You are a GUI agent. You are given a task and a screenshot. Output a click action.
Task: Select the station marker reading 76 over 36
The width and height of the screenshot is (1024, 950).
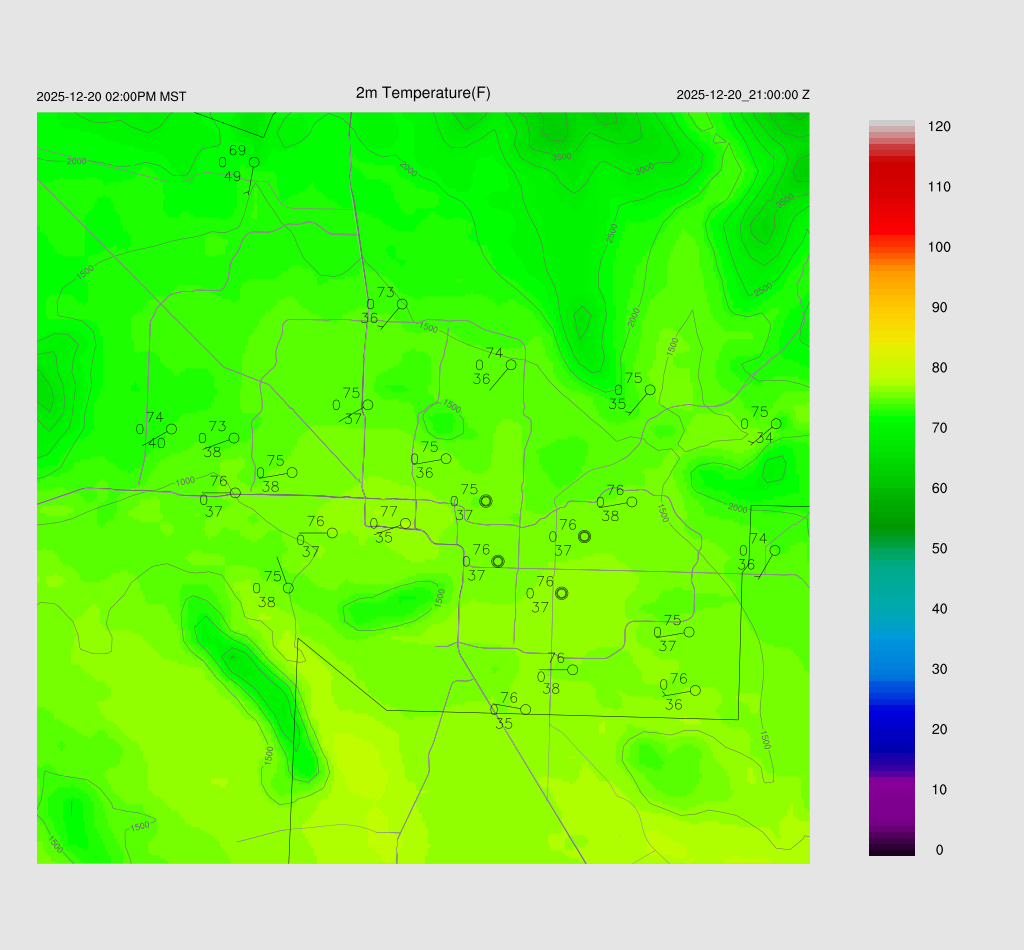pyautogui.click(x=696, y=690)
